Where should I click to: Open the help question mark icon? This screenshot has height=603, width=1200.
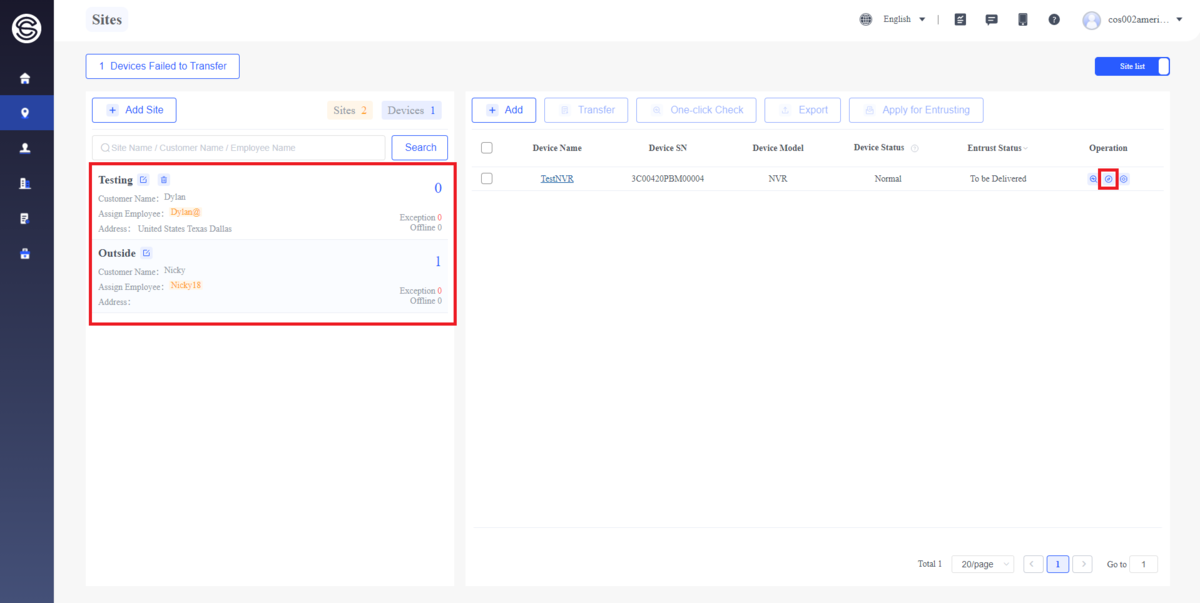(x=1054, y=19)
